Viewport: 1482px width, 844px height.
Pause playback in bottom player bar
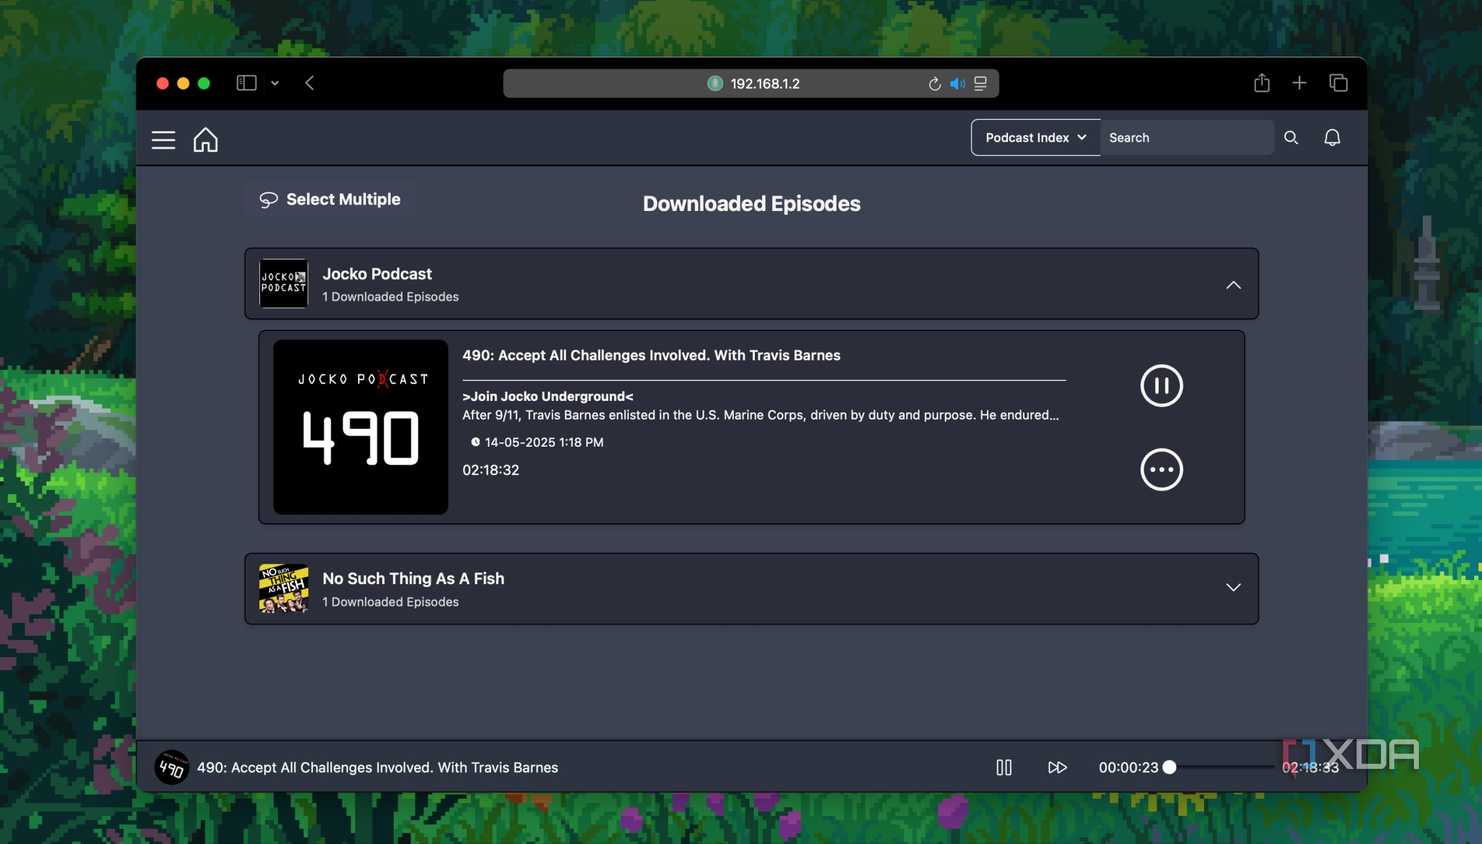pos(1004,767)
